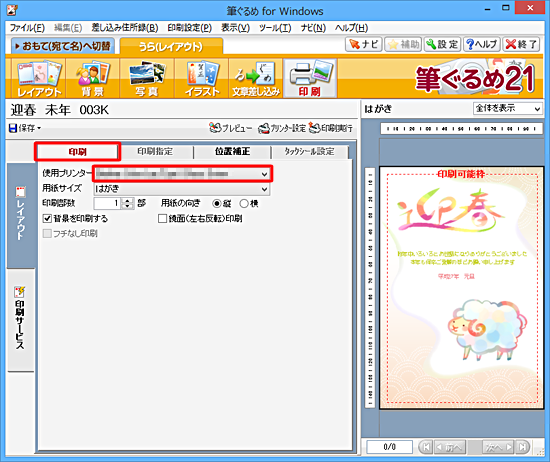Increase the print copies with the up arrow

128,201
